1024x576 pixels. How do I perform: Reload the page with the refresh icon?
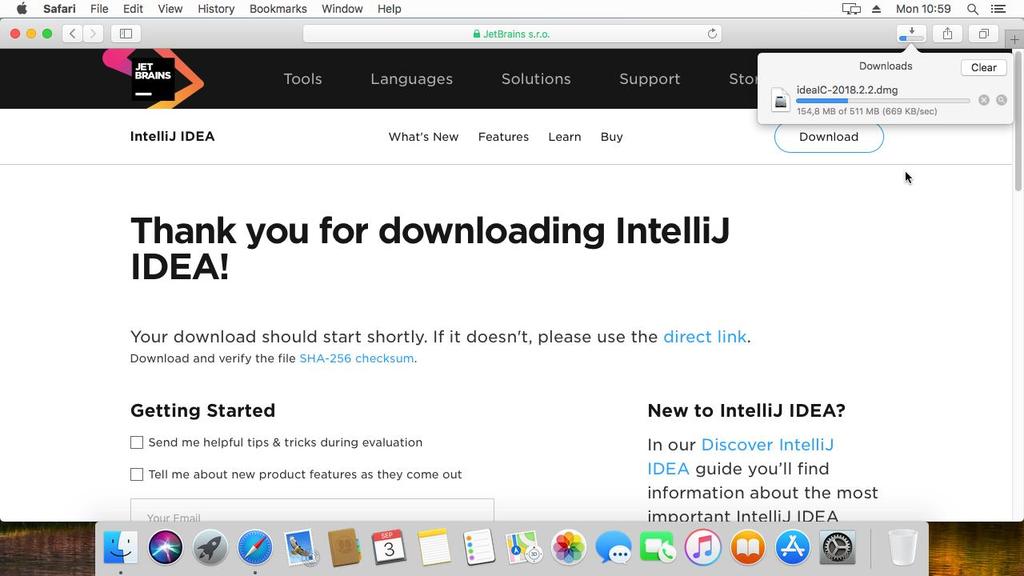712,33
